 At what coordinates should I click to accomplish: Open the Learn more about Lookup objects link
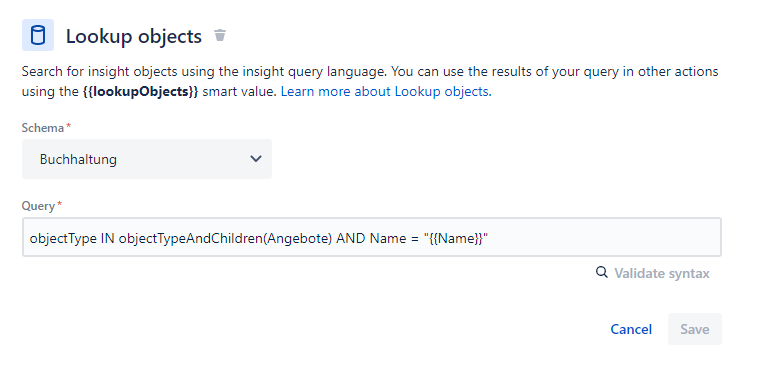[x=384, y=91]
